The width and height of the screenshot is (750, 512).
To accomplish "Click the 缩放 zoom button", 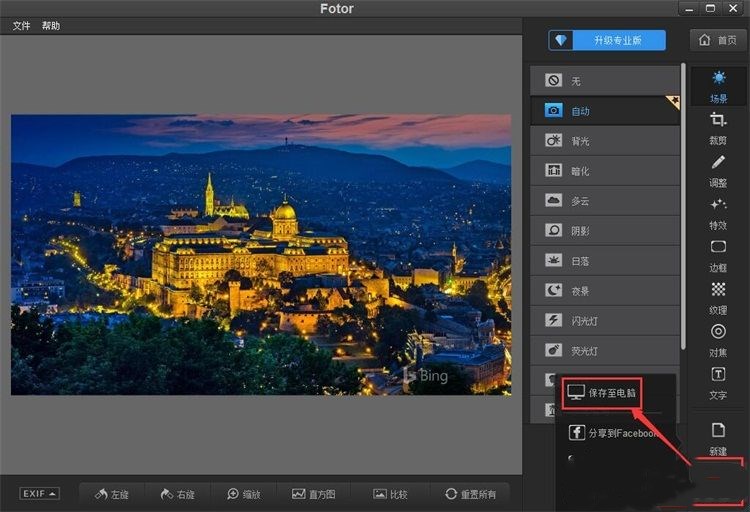I will click(x=244, y=494).
